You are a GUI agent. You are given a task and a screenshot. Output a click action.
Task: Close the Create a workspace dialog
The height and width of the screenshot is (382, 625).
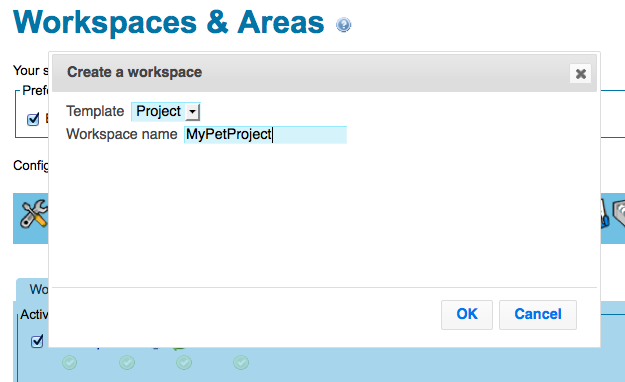click(x=580, y=73)
